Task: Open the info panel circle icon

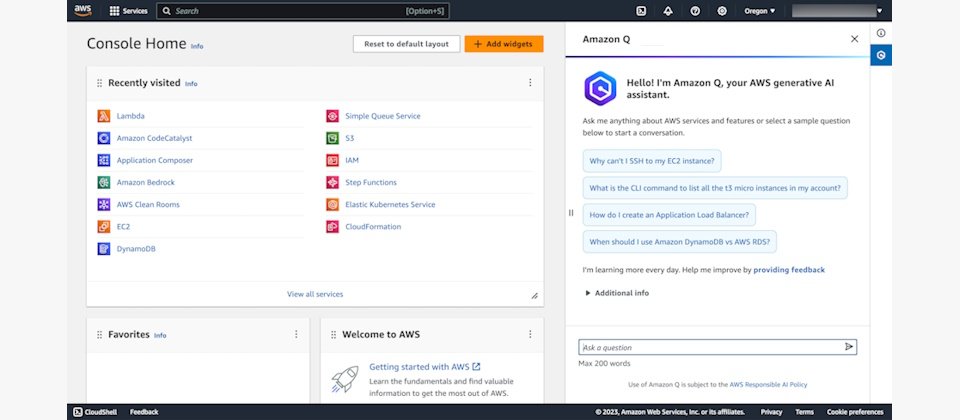Action: tap(880, 33)
